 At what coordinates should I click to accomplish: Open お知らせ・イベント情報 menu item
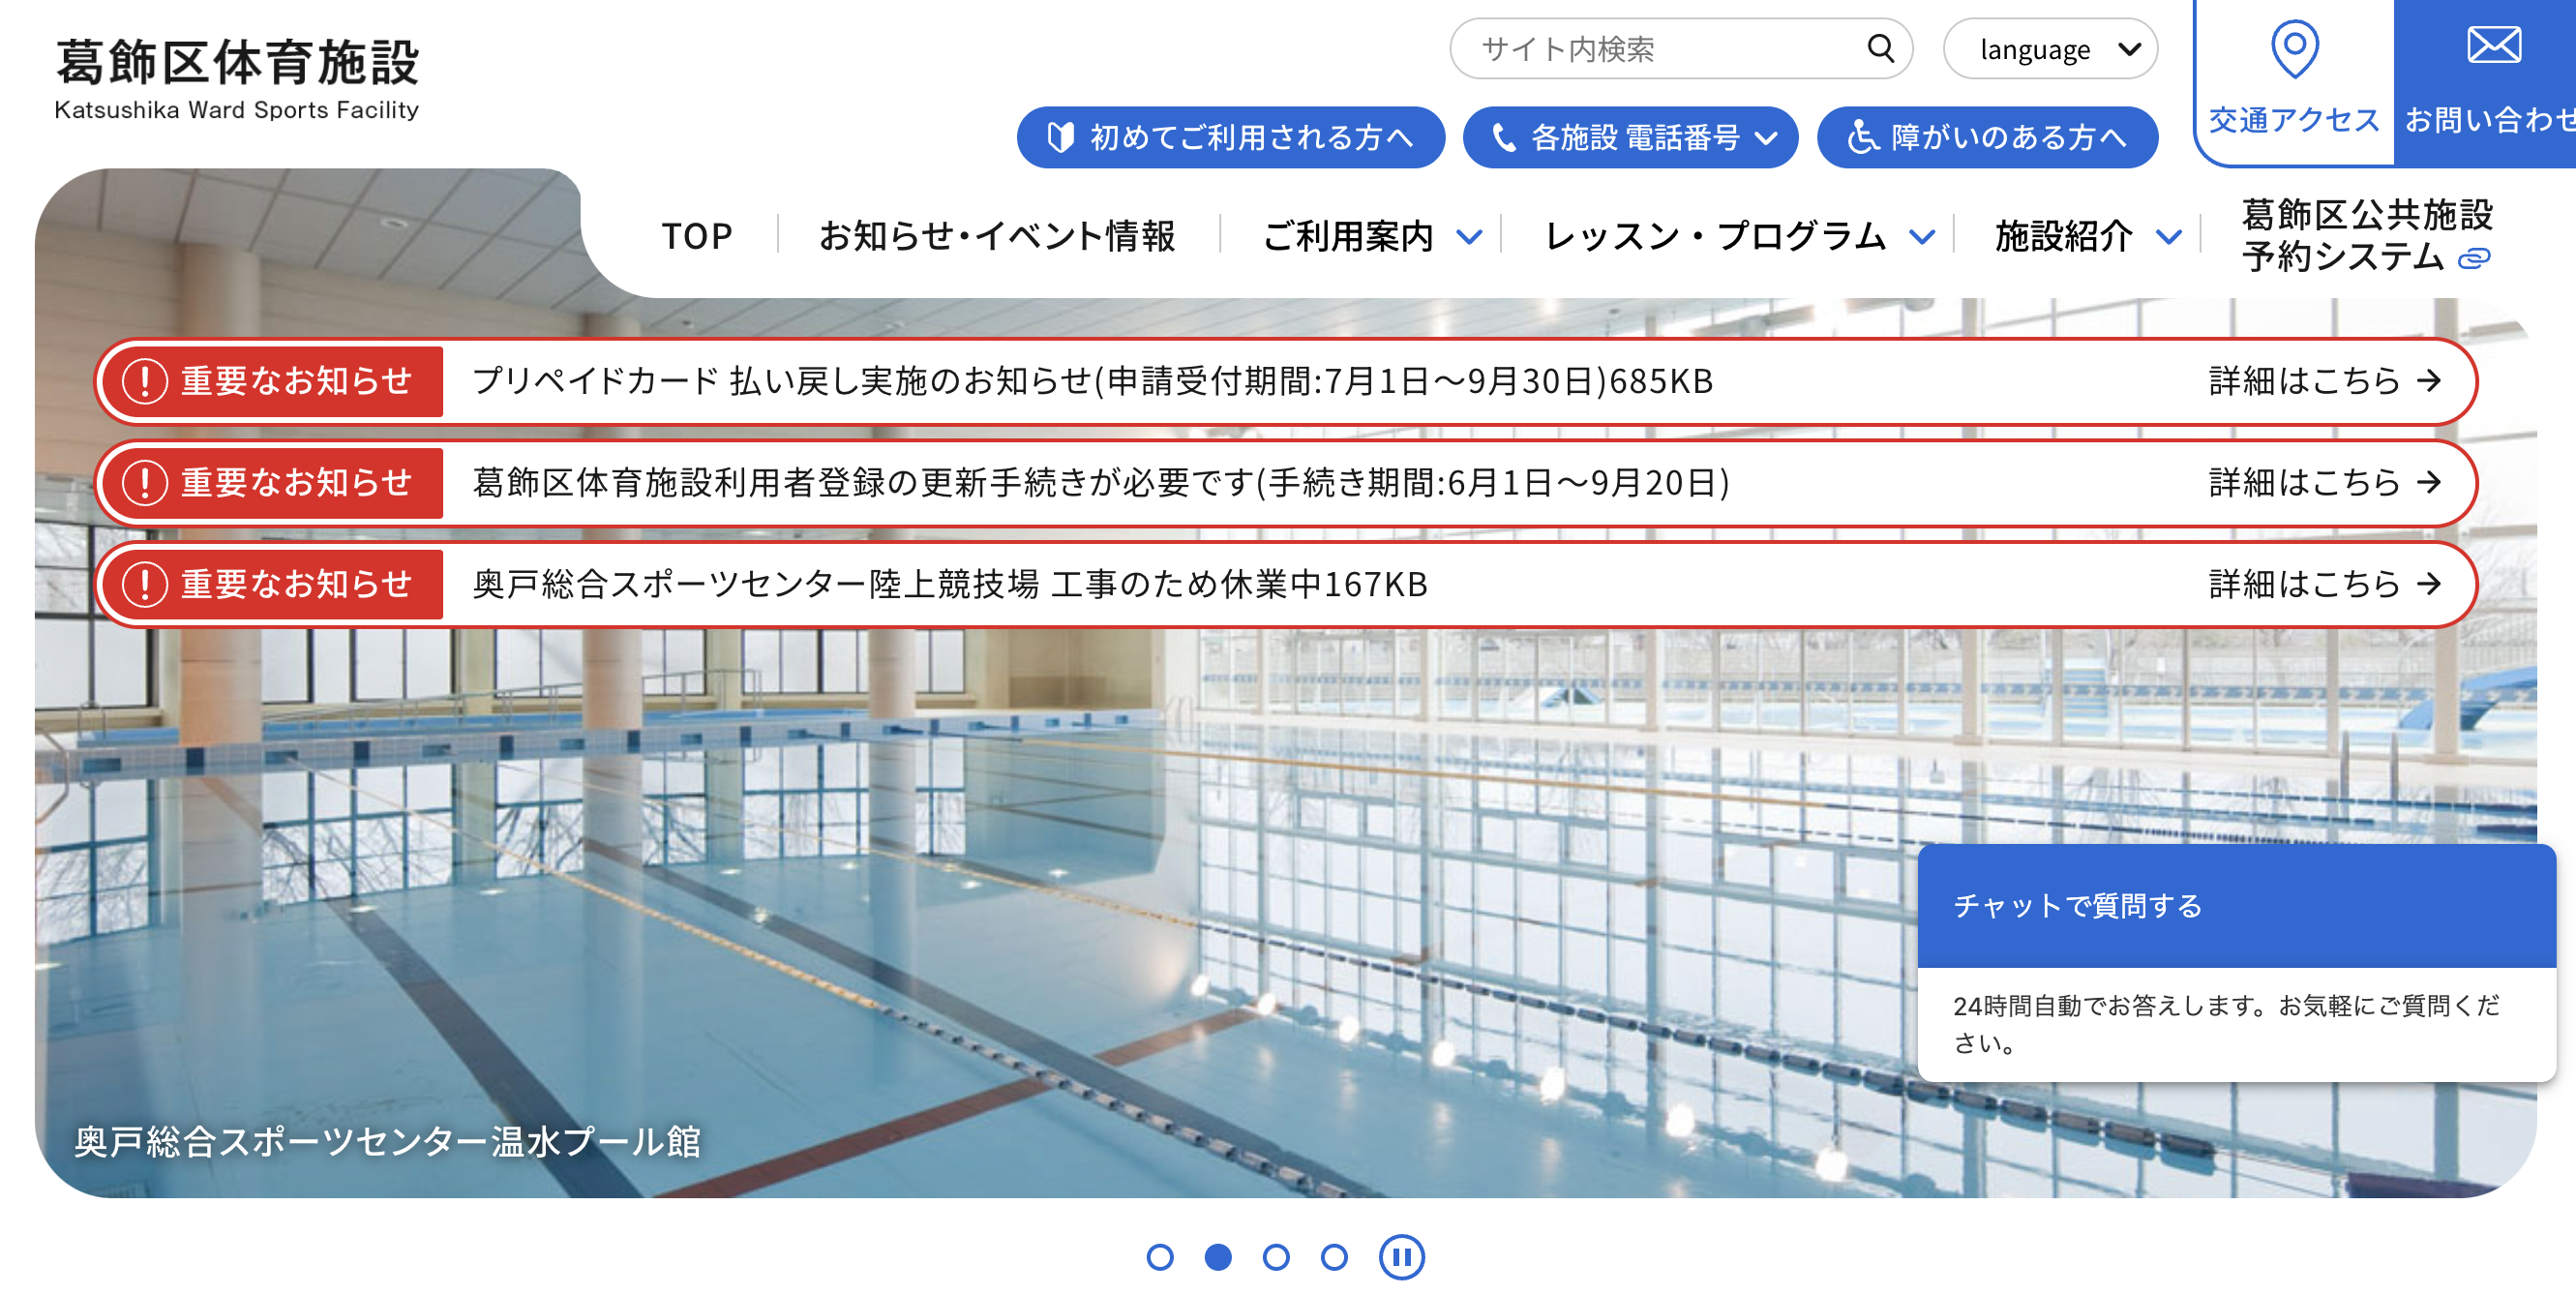[997, 236]
